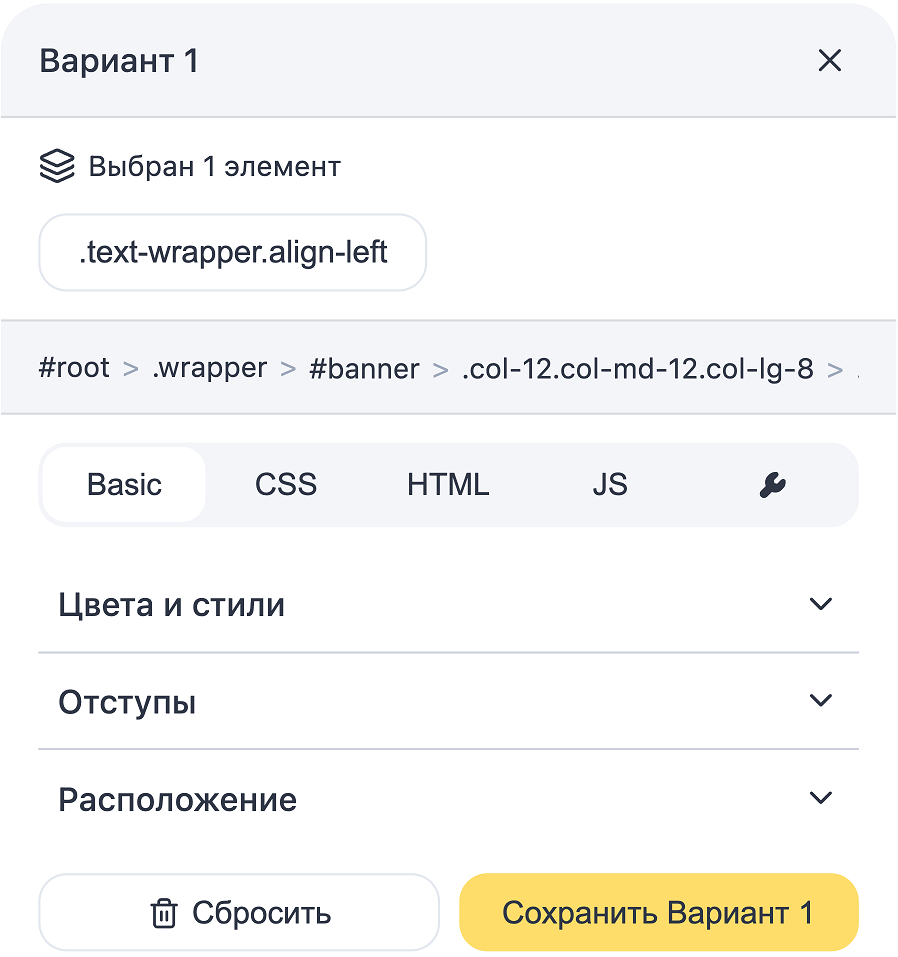Open the CSS tab
The height and width of the screenshot is (957, 898).
click(x=286, y=485)
